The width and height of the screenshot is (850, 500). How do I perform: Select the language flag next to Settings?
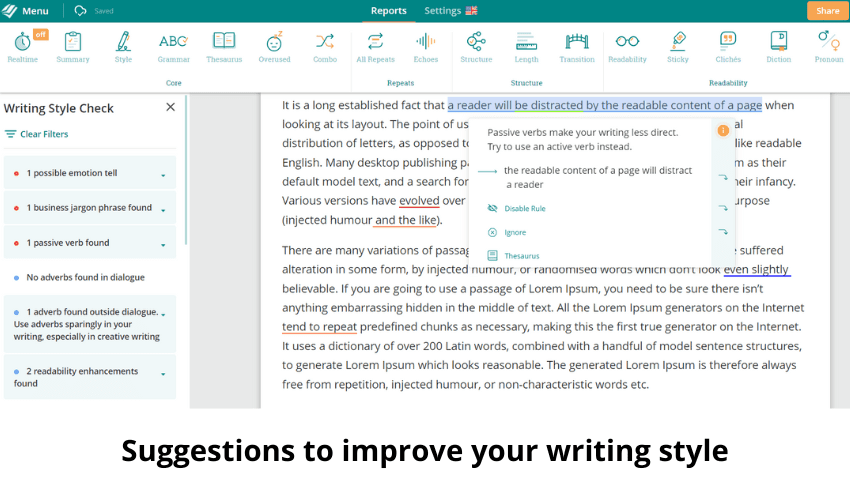coord(472,11)
